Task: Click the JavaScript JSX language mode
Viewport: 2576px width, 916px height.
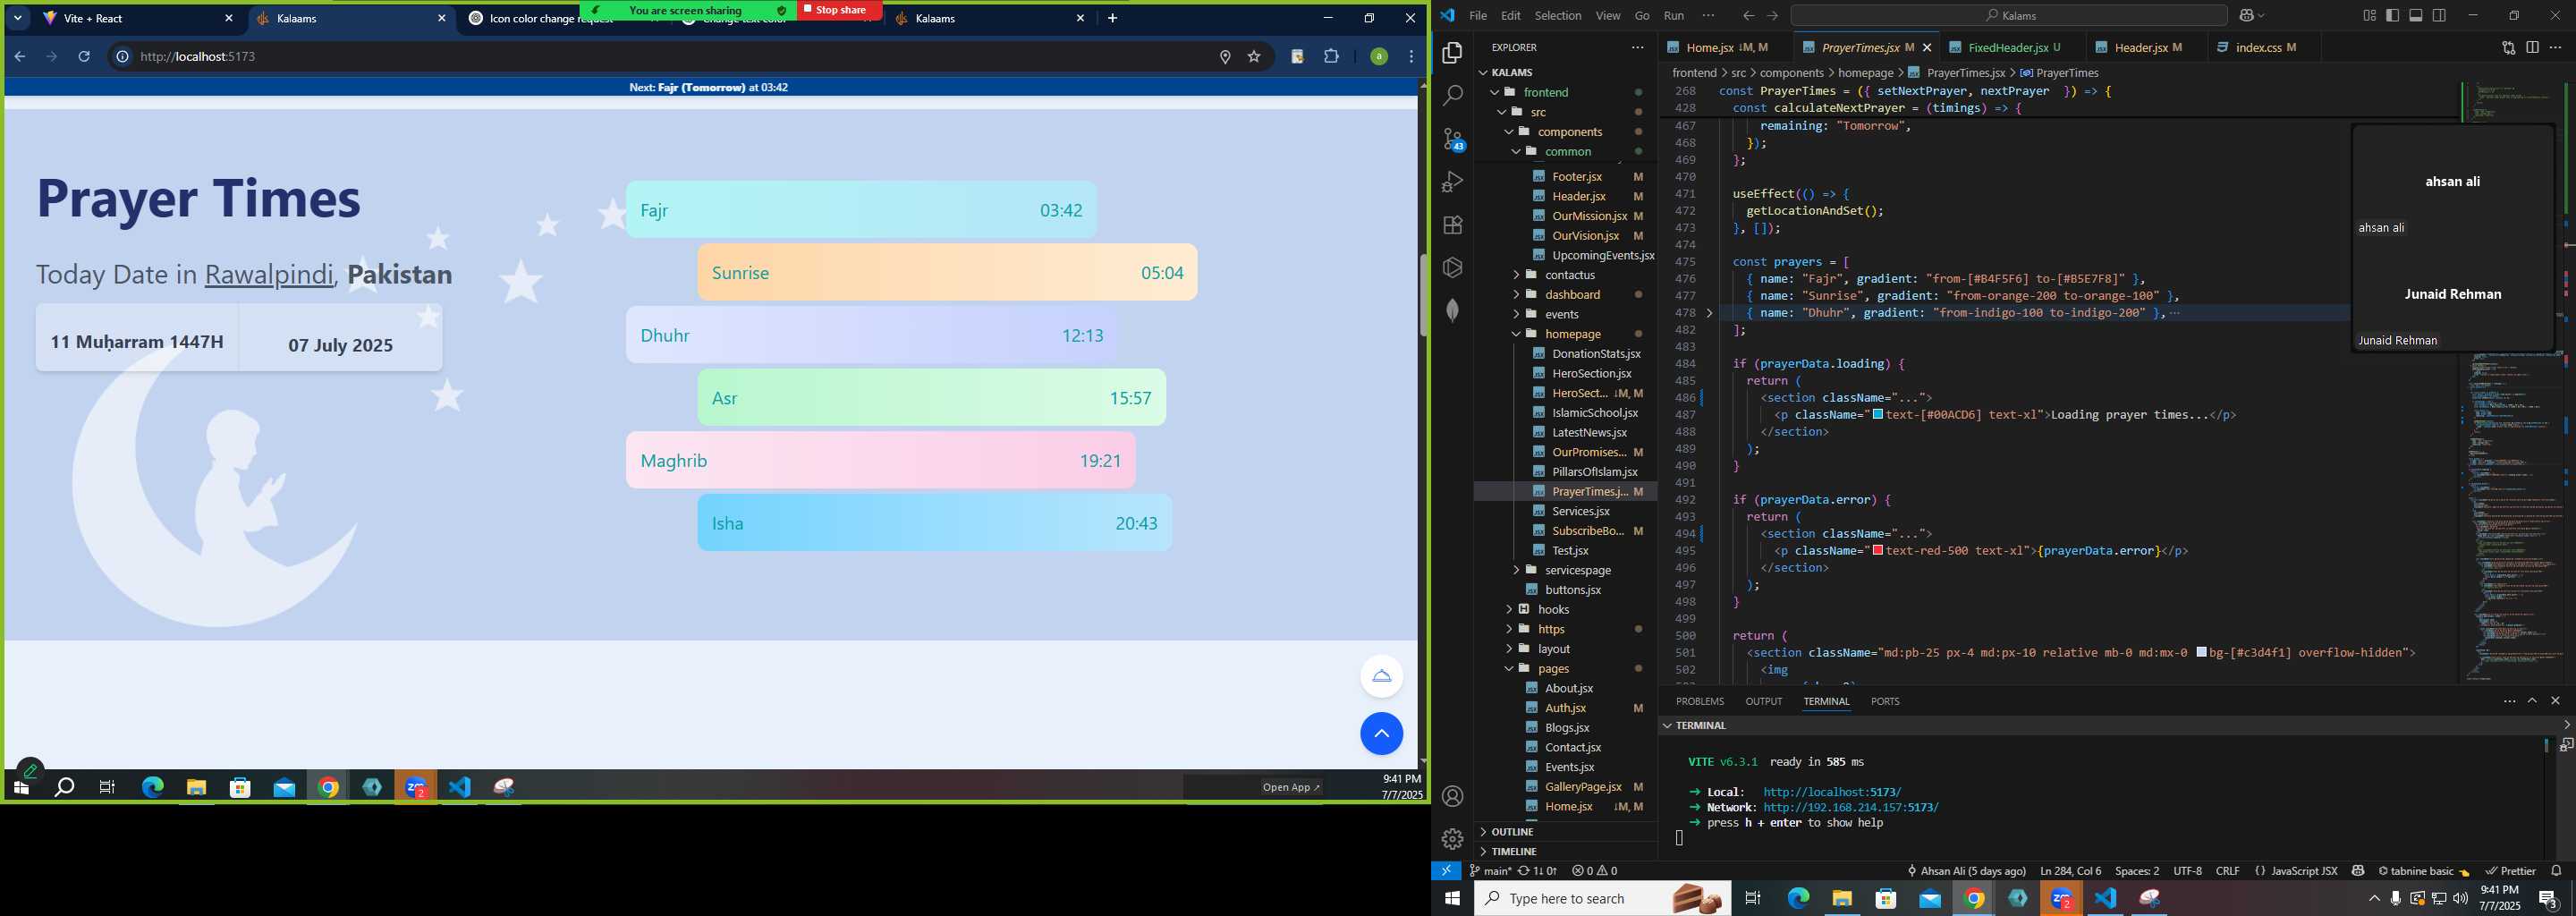Action: coord(2296,871)
